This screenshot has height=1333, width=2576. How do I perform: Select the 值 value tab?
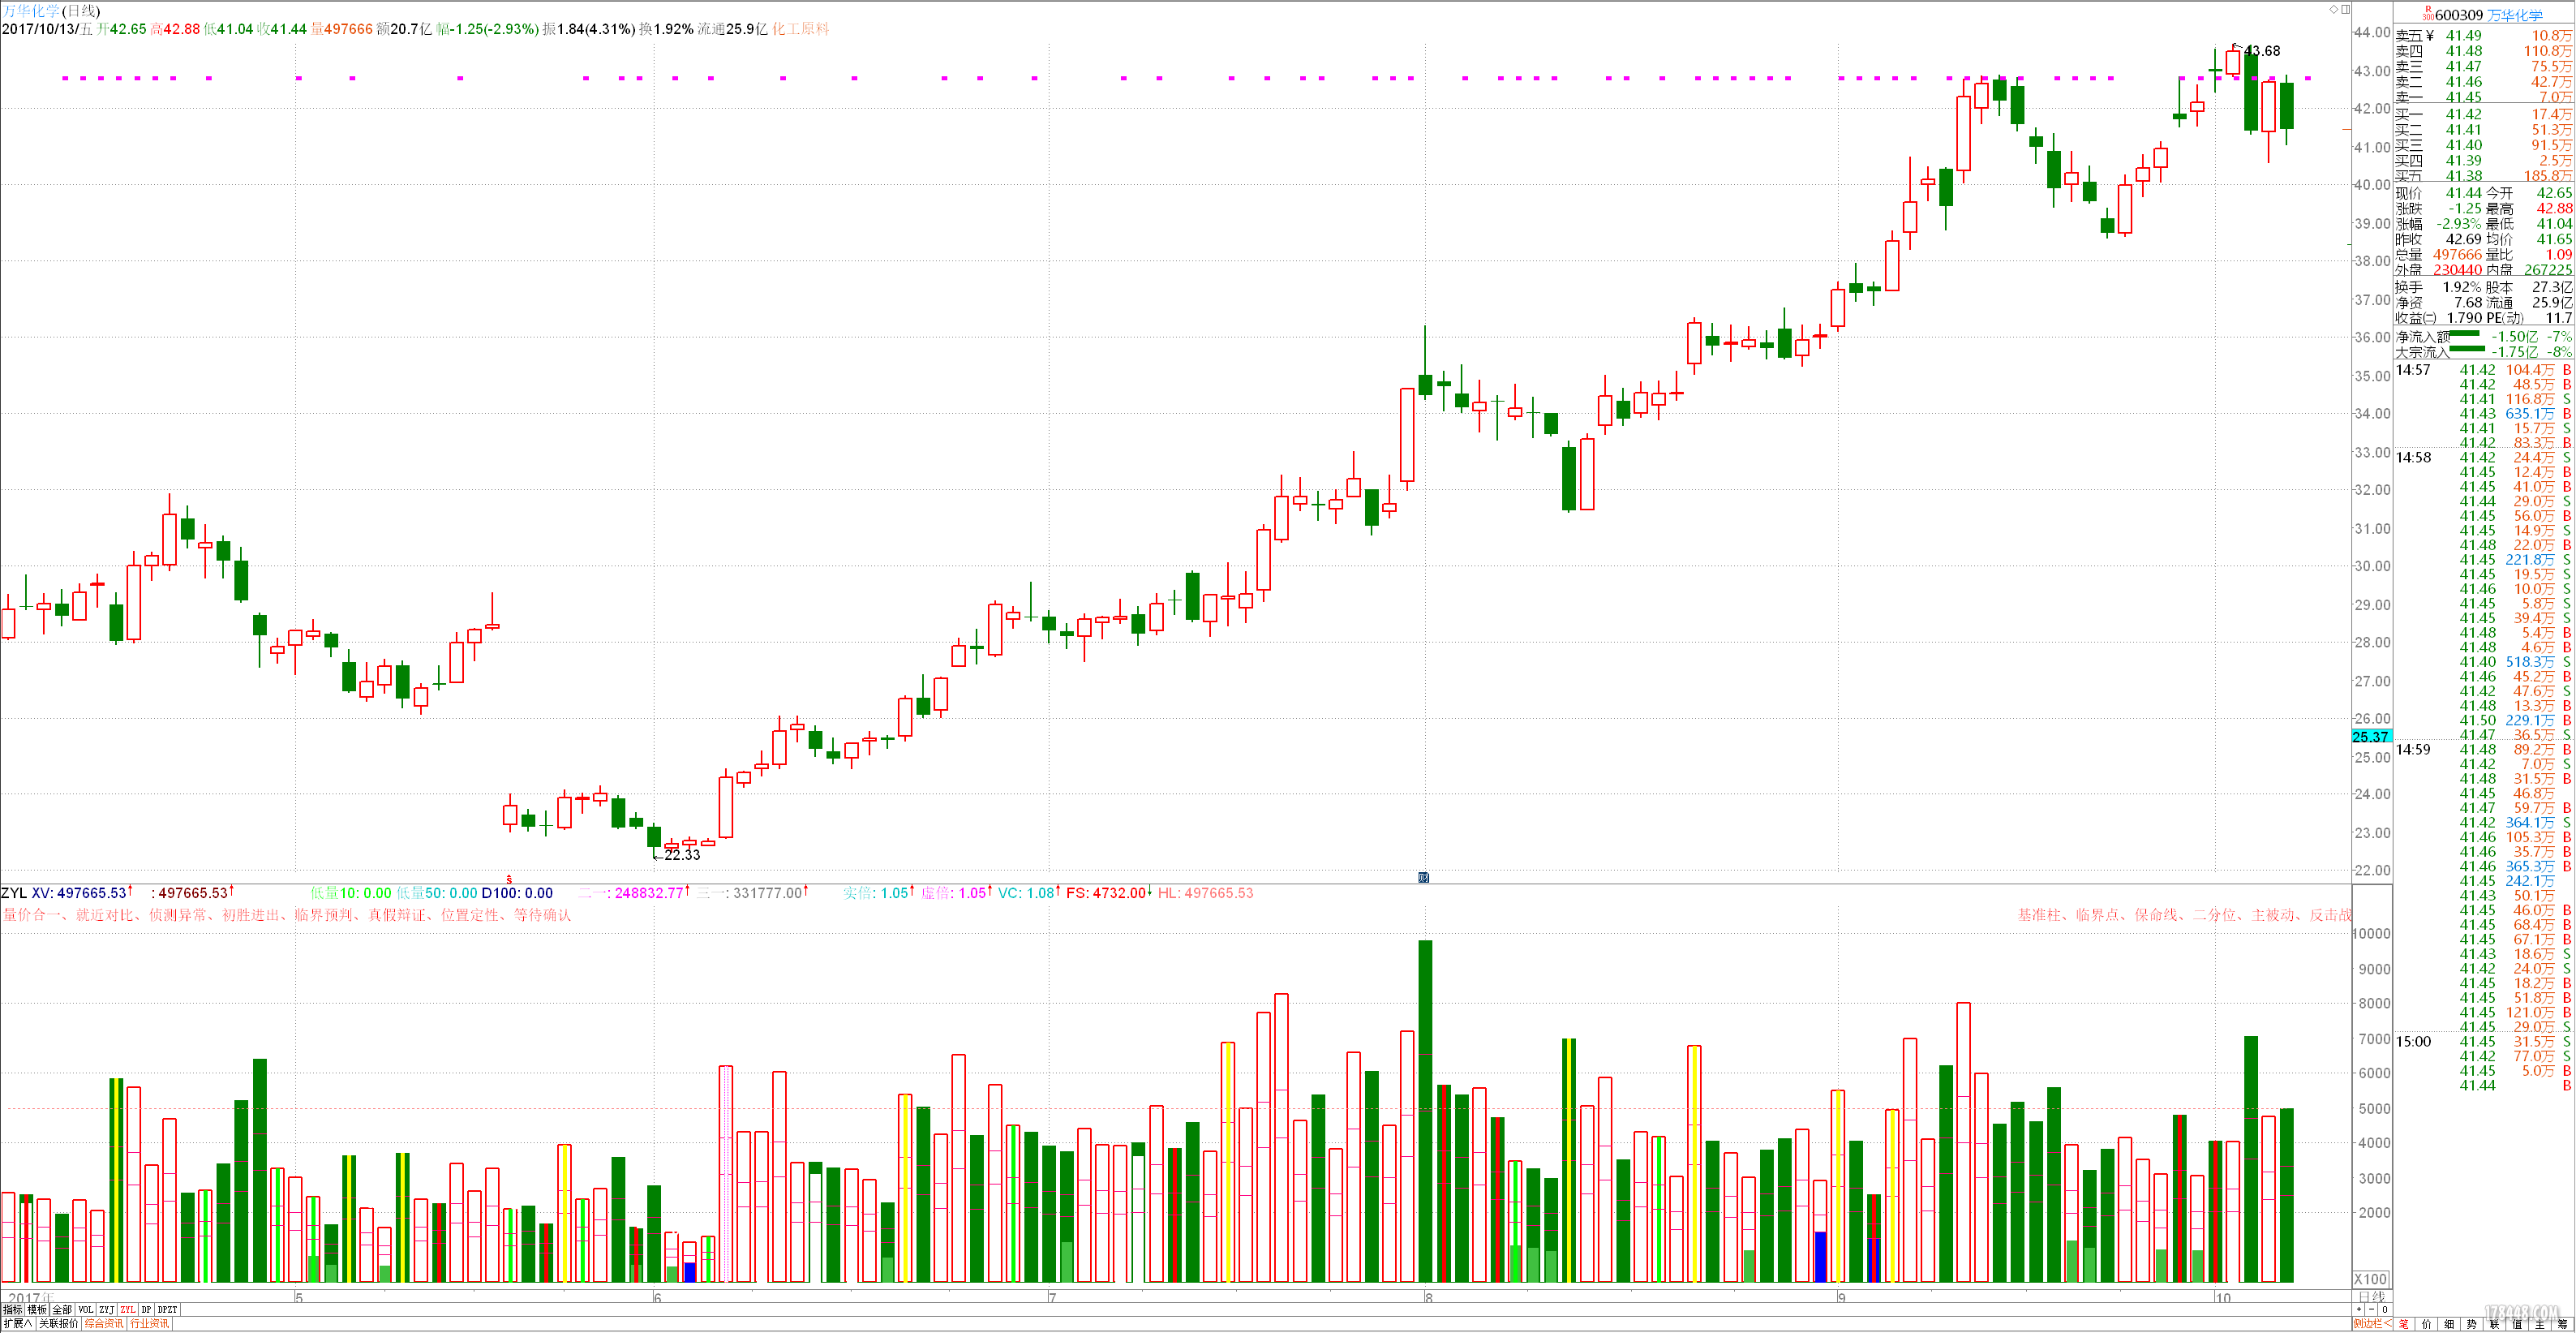[2518, 1324]
